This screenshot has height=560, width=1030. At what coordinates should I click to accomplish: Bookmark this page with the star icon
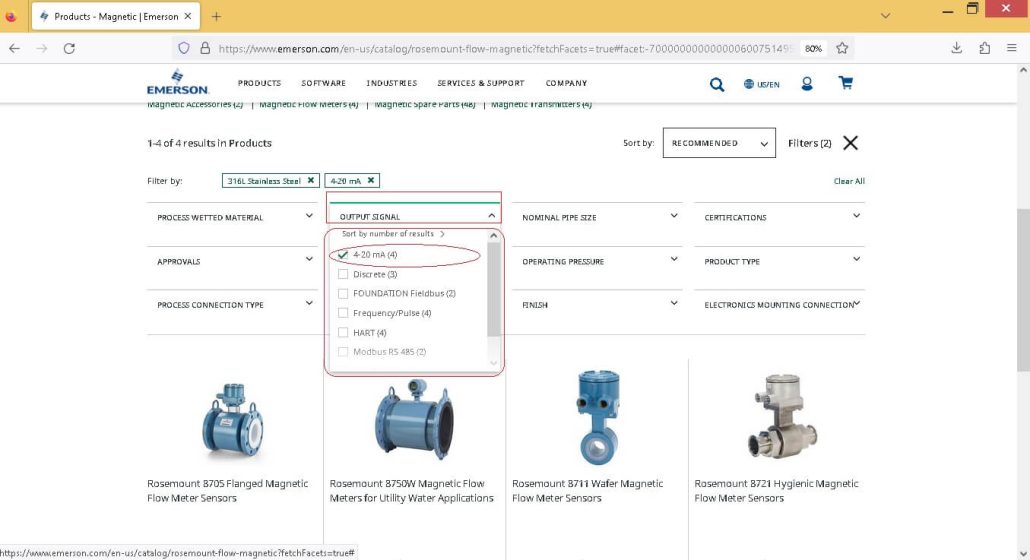(842, 48)
